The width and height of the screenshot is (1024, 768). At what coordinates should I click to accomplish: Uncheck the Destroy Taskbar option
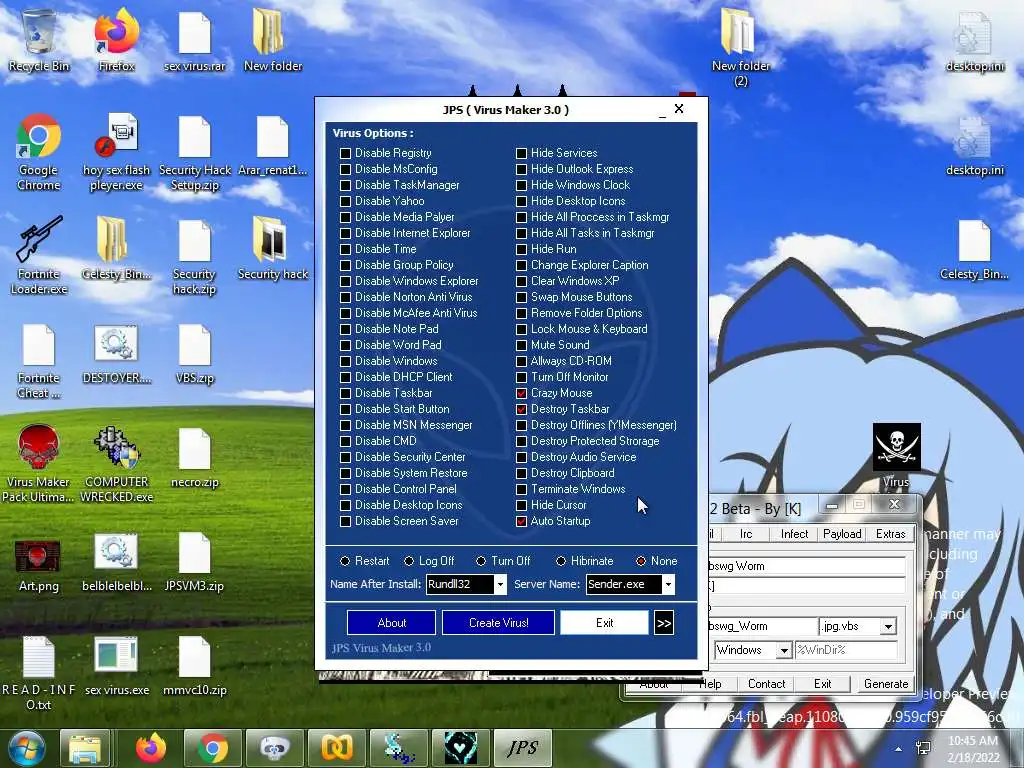point(521,409)
